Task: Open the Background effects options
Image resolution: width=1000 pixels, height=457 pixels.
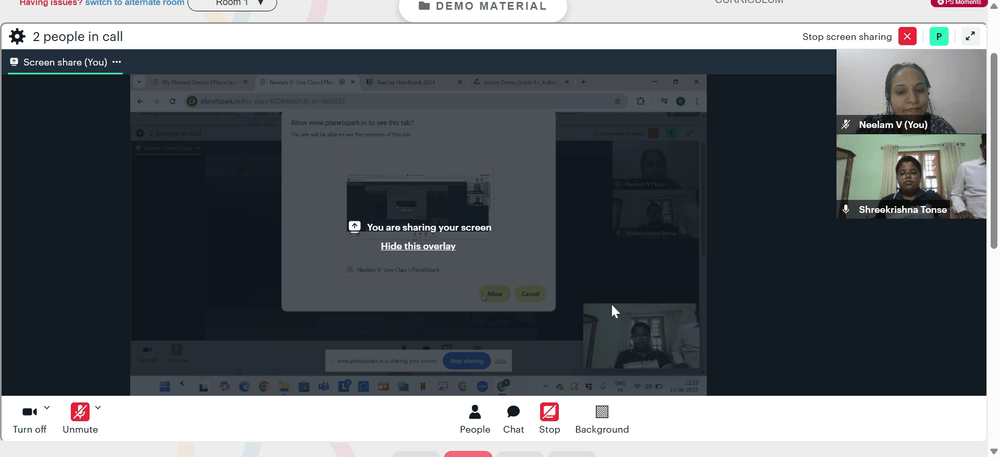Action: 602,420
